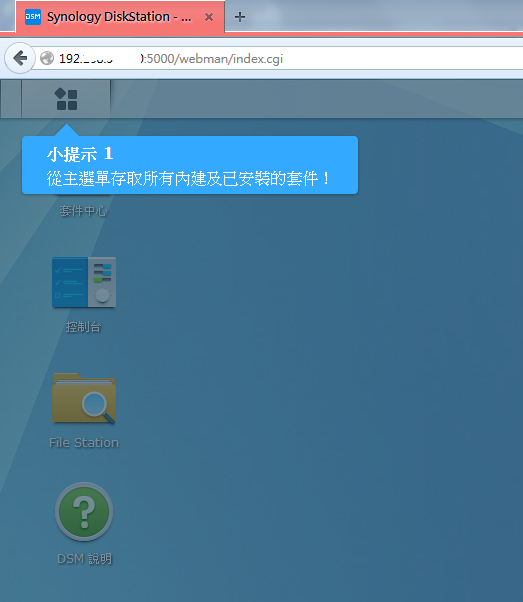
Task: Launch File Station folder icon
Action: click(x=84, y=398)
